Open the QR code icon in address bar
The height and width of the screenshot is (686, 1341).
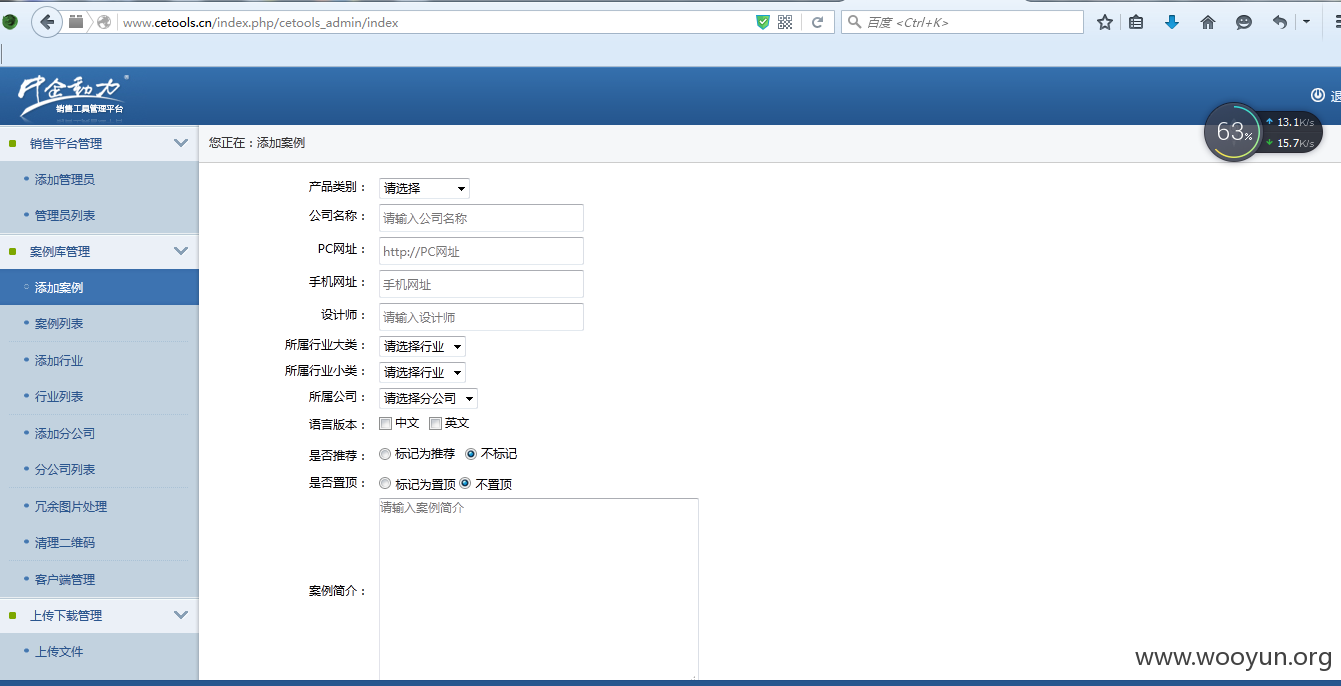785,22
